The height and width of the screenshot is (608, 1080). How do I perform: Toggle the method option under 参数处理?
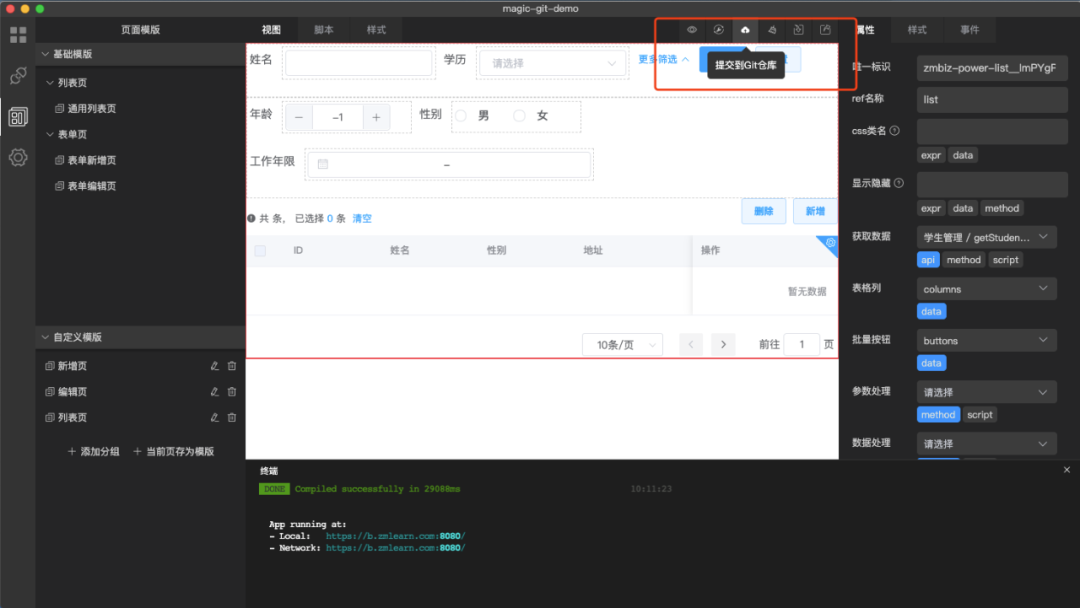tap(938, 415)
